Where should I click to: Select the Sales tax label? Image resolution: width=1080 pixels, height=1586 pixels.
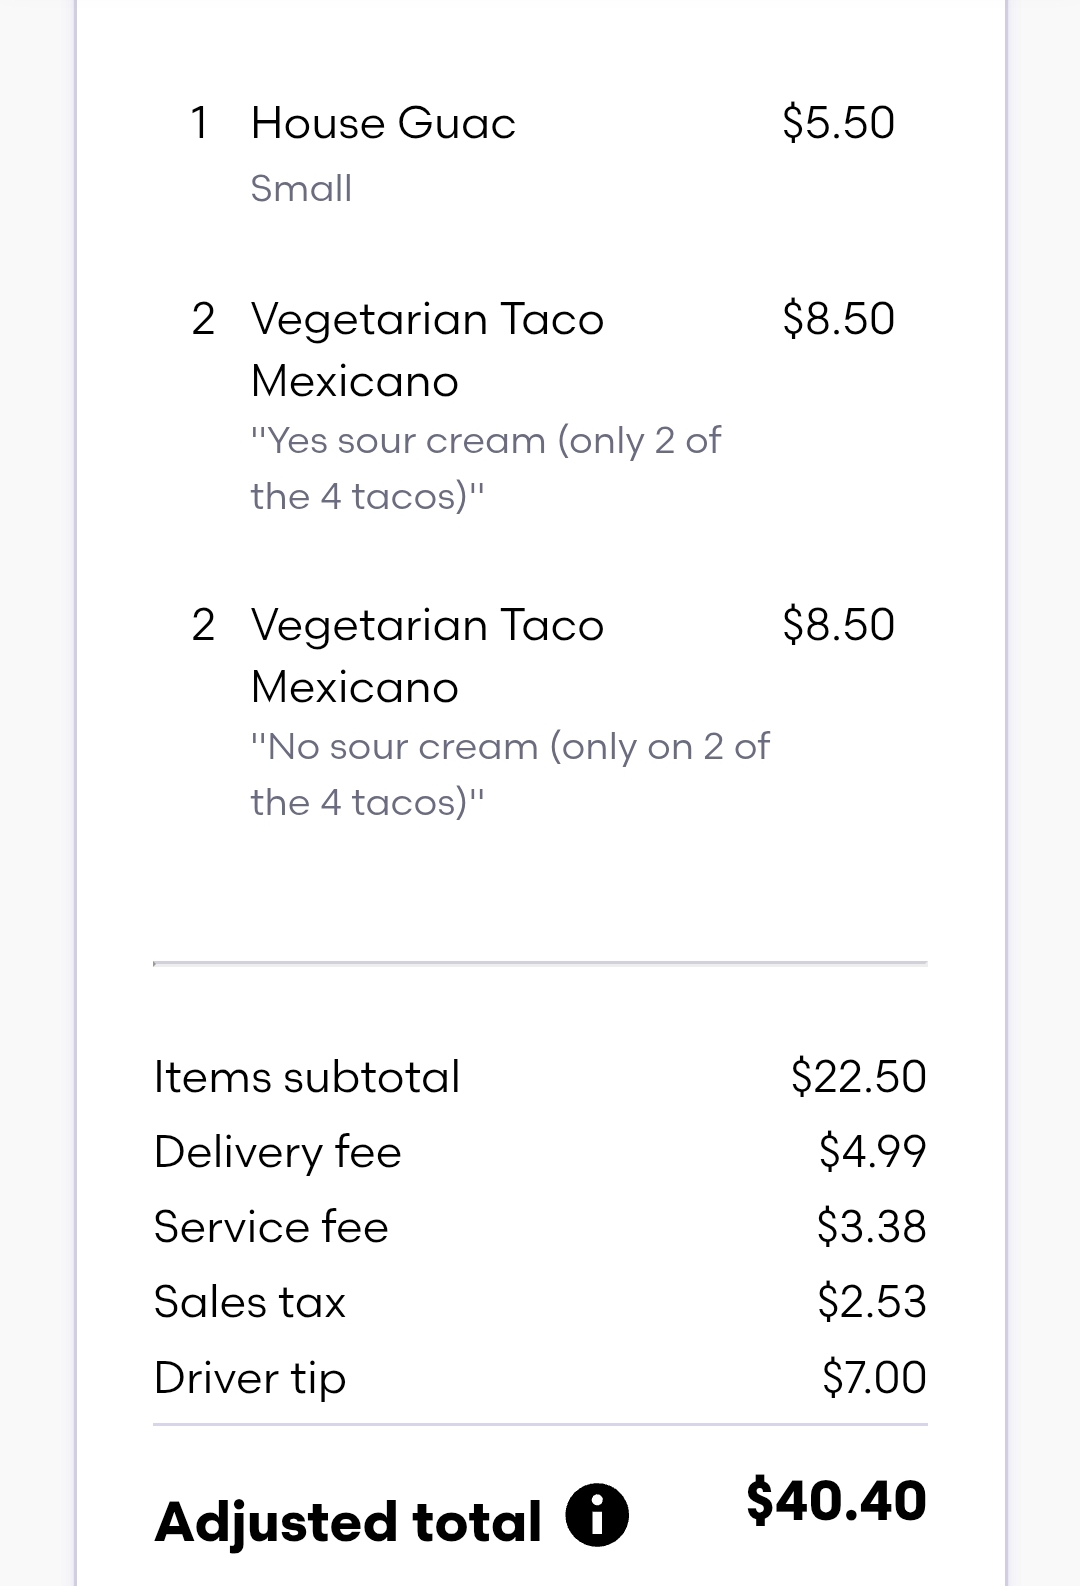250,1302
